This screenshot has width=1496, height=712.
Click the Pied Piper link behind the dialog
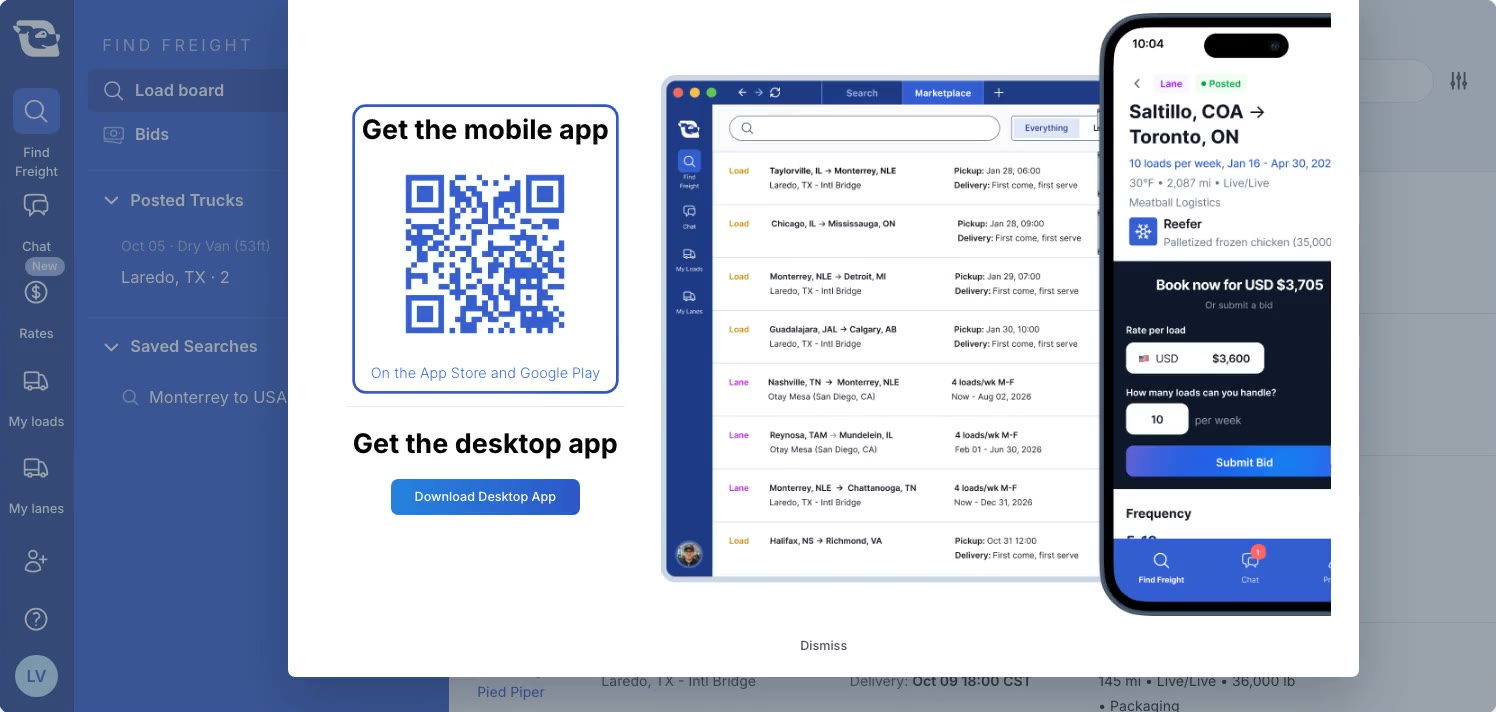pos(511,692)
